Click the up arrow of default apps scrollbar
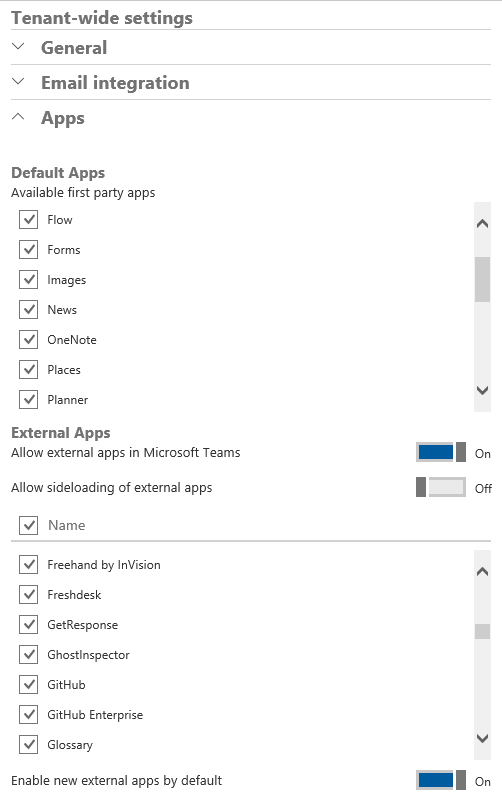Image resolution: width=502 pixels, height=801 pixels. 483,224
